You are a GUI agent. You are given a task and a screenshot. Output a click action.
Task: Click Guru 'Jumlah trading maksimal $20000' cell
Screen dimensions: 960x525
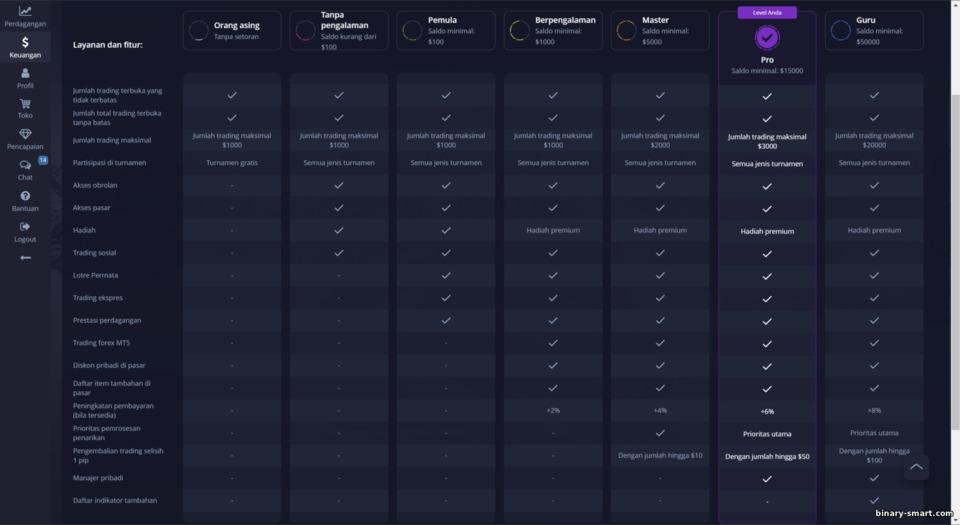[x=874, y=140]
